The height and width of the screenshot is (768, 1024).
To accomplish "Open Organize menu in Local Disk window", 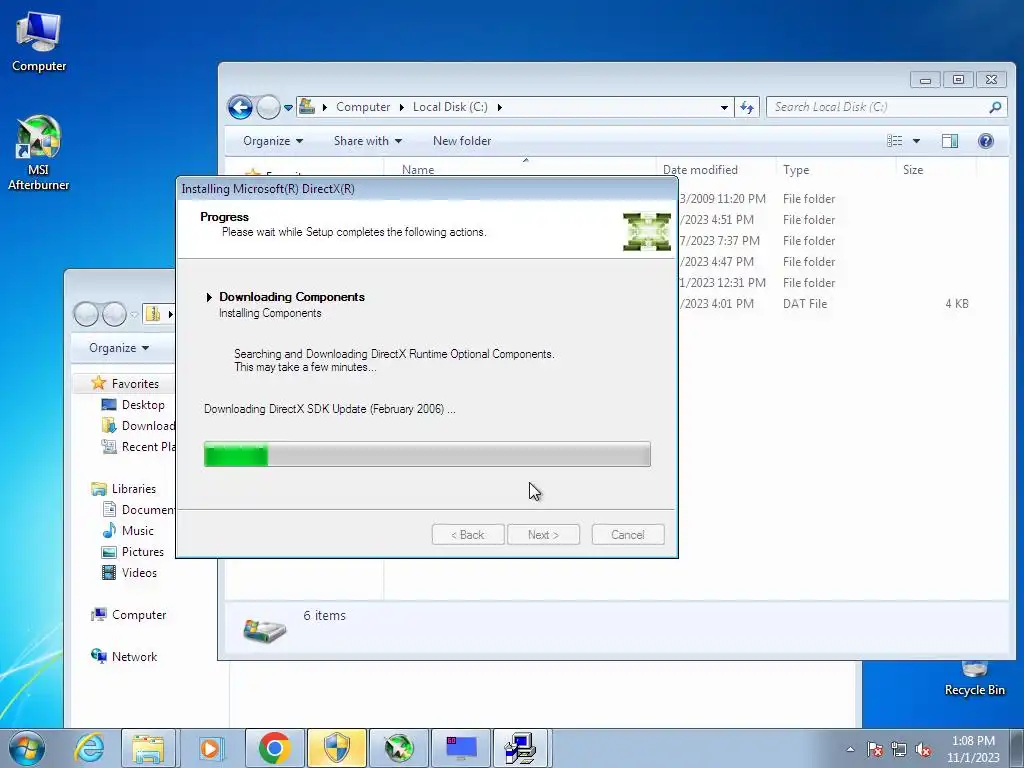I will click(273, 141).
